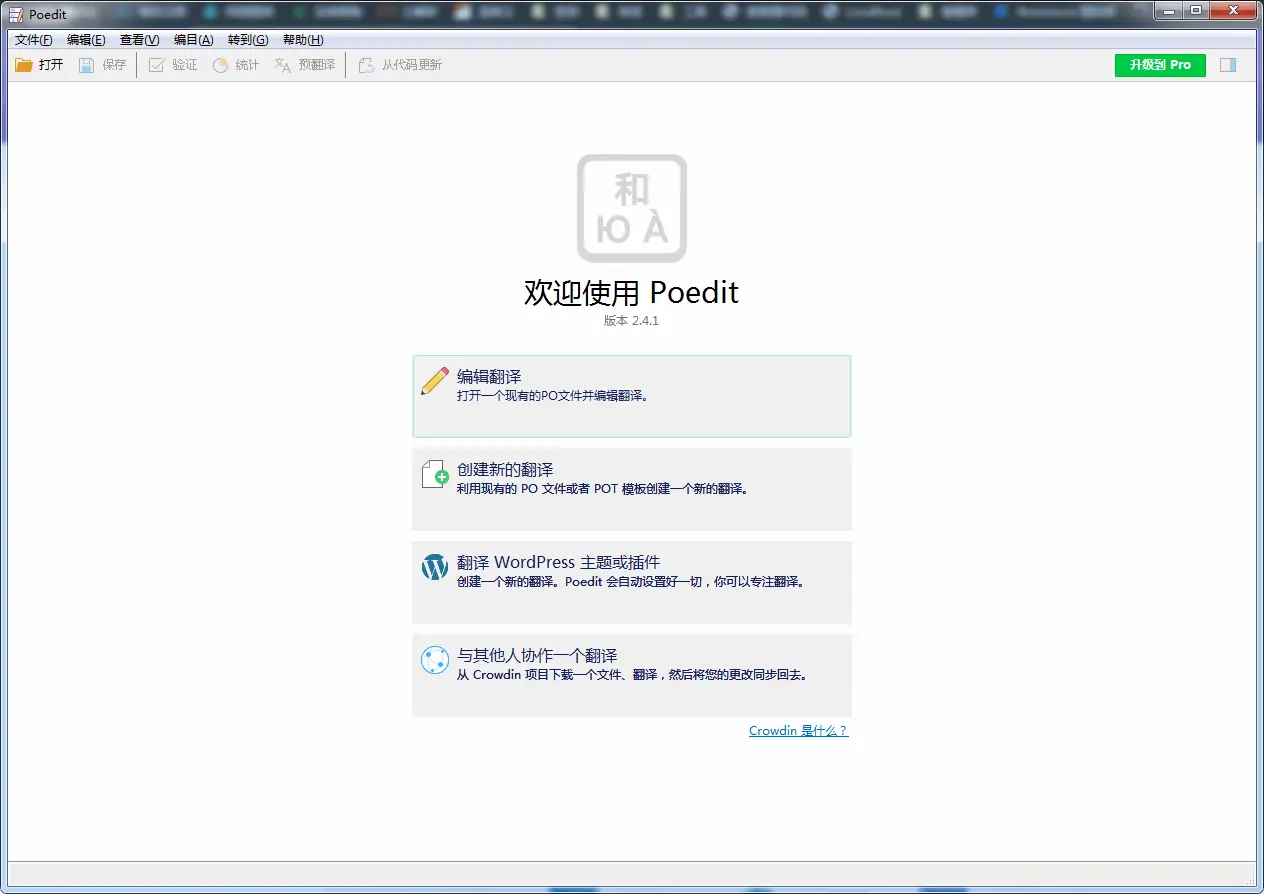The width and height of the screenshot is (1264, 894).
Task: Click the Crowdin globe icon beside 与其他人协作
Action: click(433, 660)
